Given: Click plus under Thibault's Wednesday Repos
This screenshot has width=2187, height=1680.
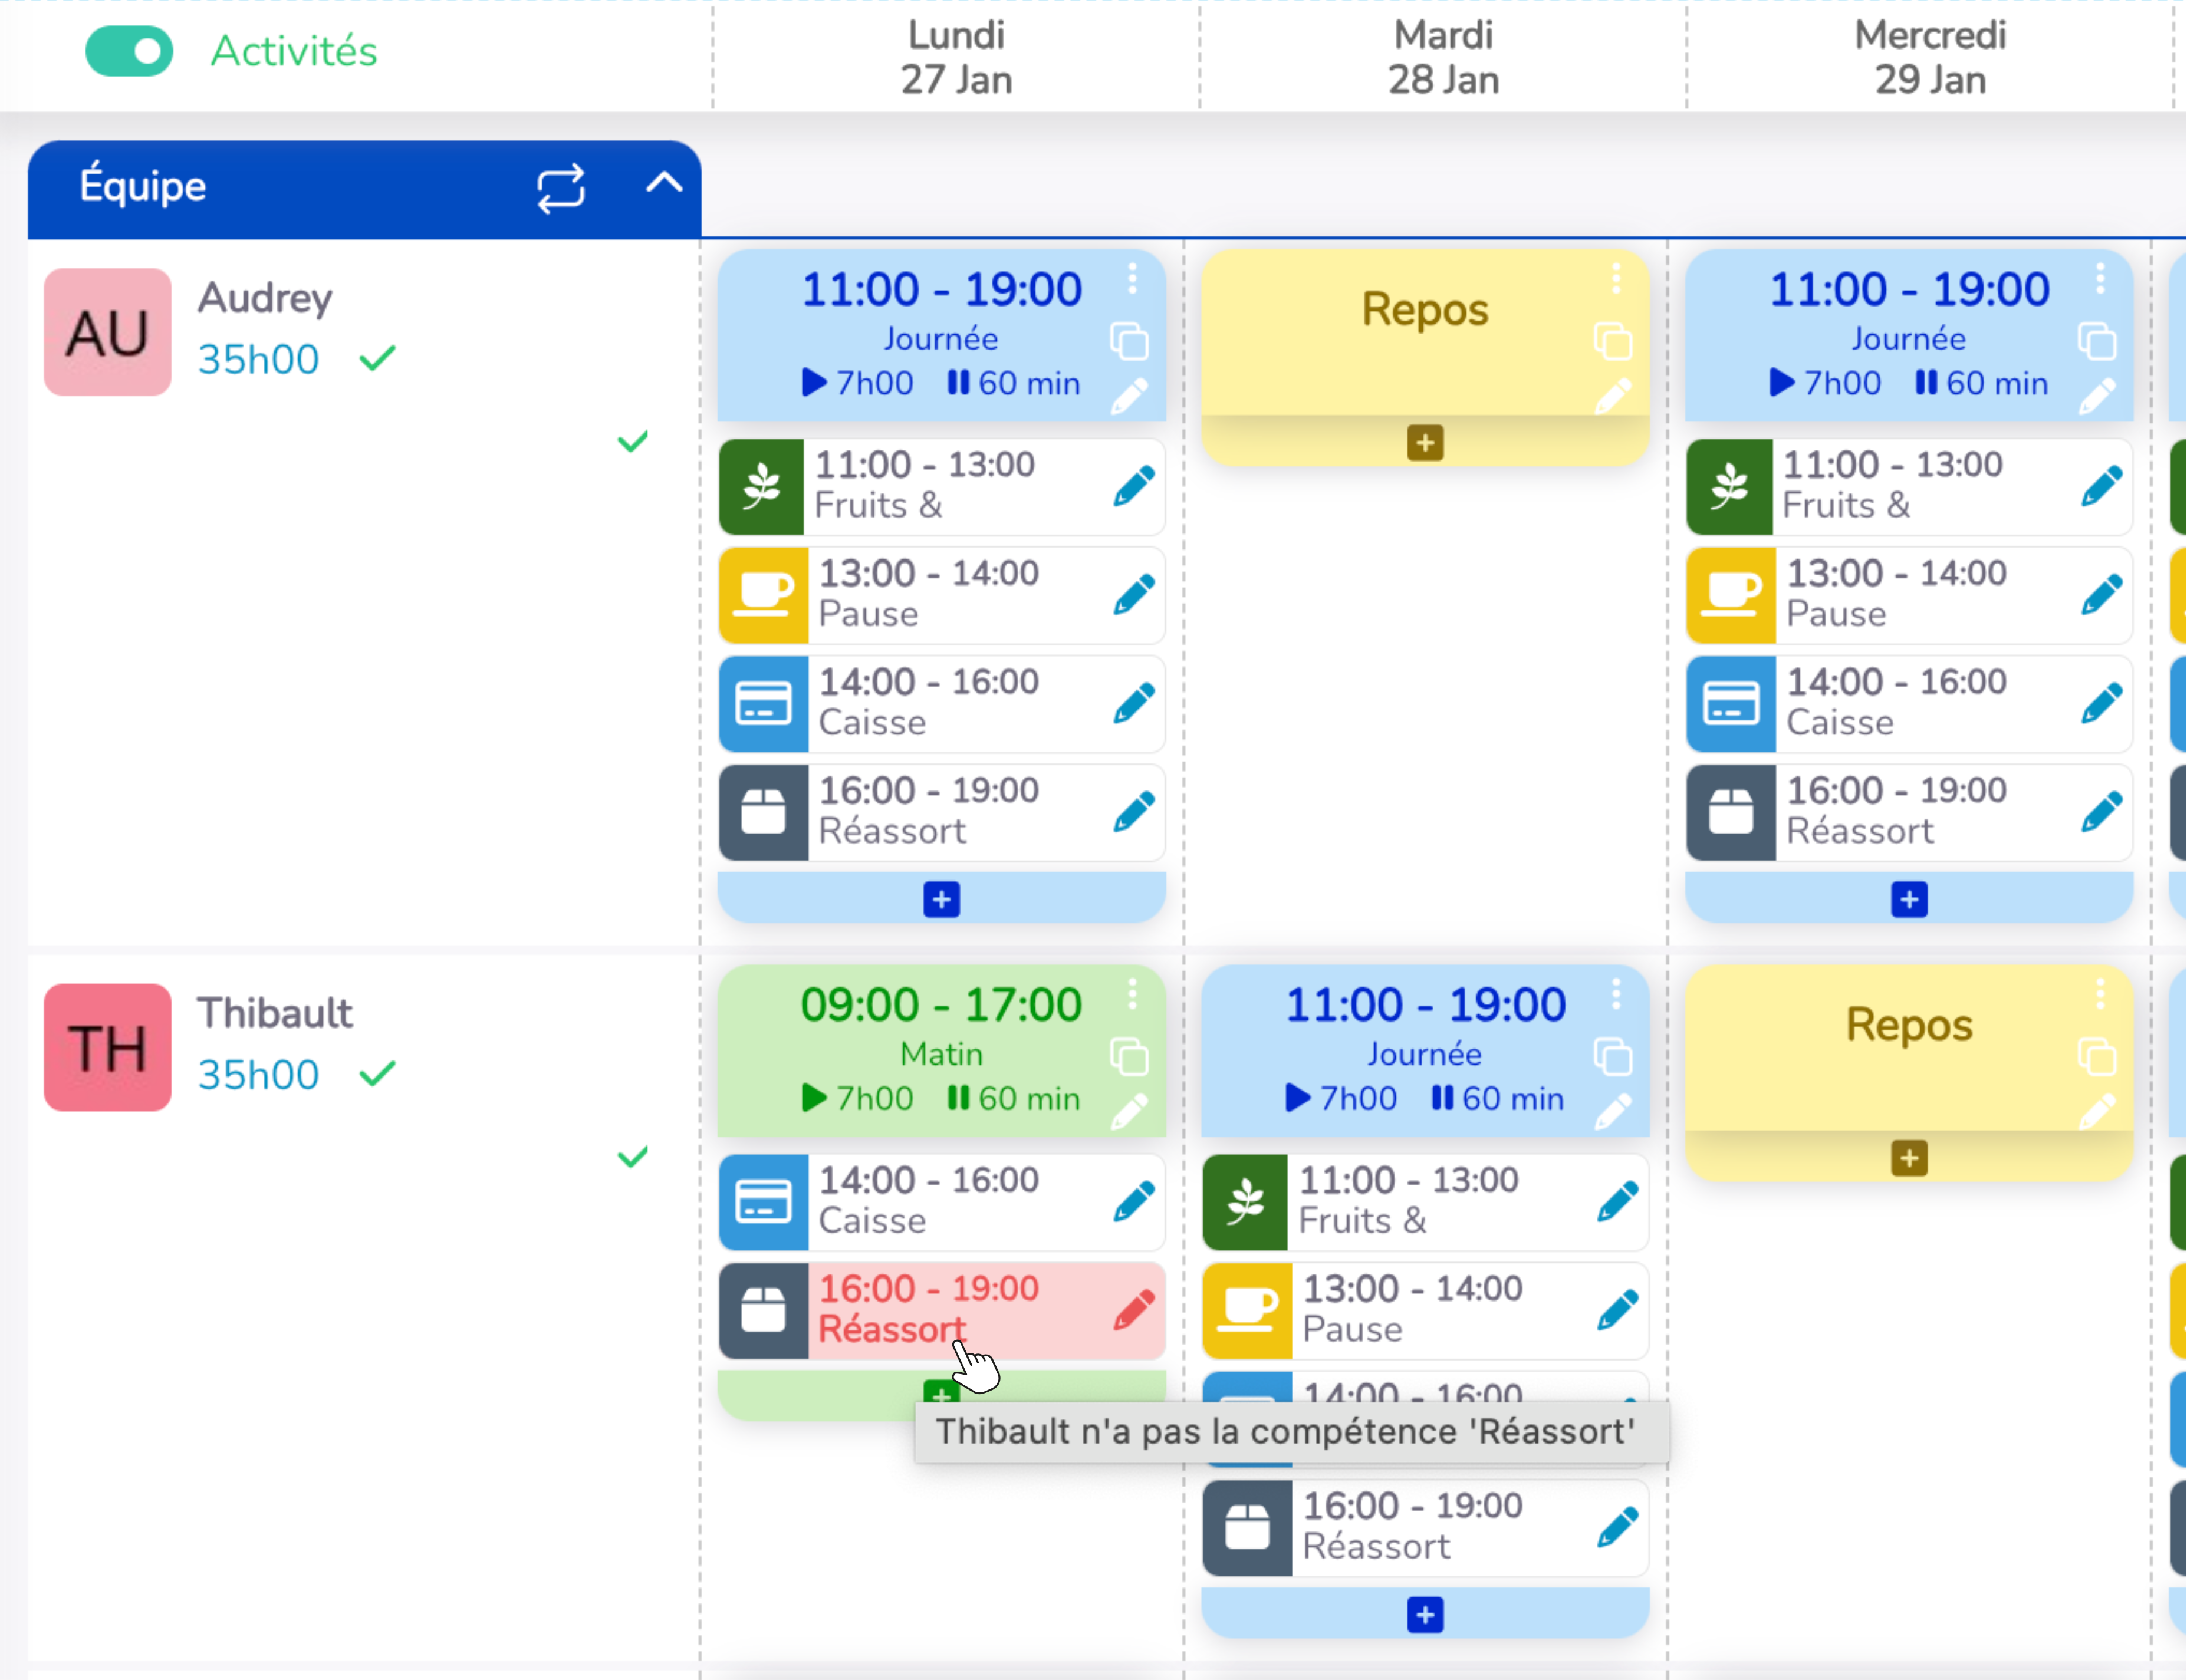Looking at the screenshot, I should [1908, 1159].
